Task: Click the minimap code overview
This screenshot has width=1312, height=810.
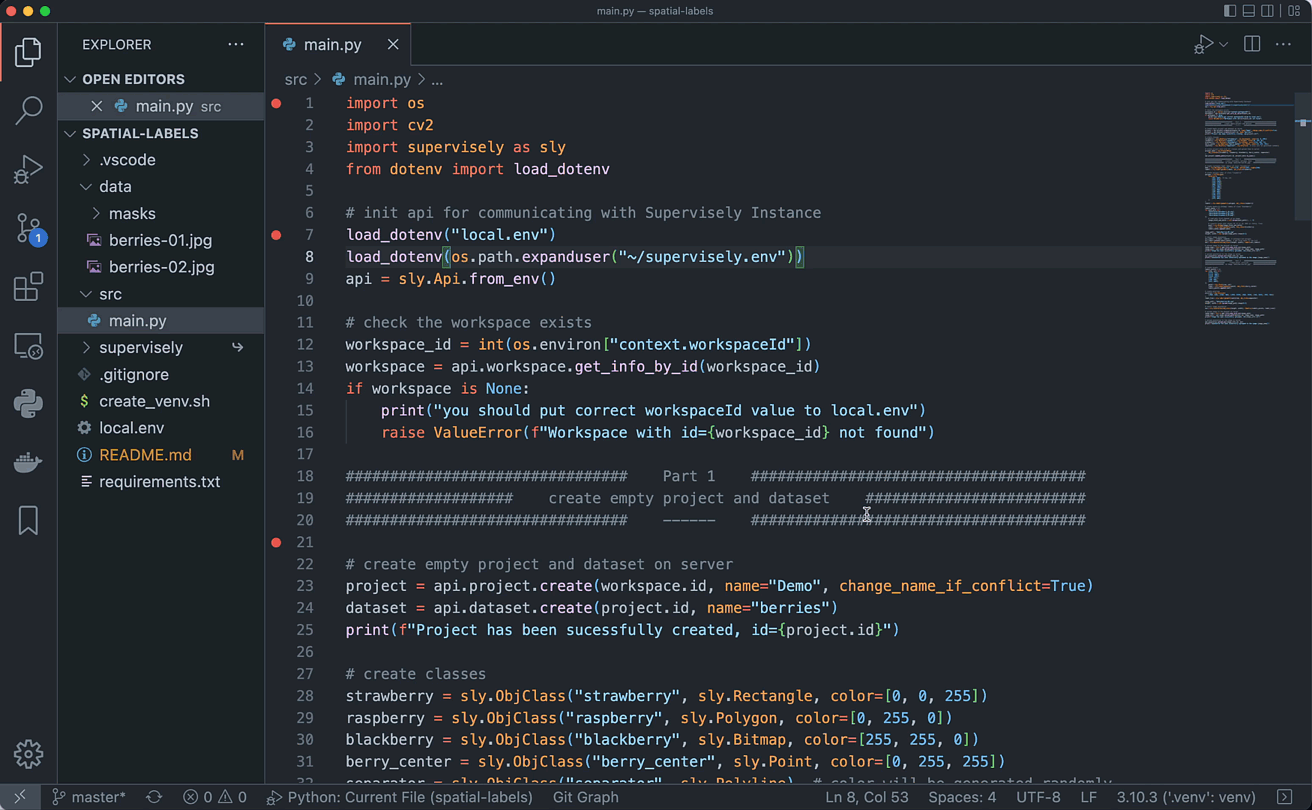Action: (1248, 210)
